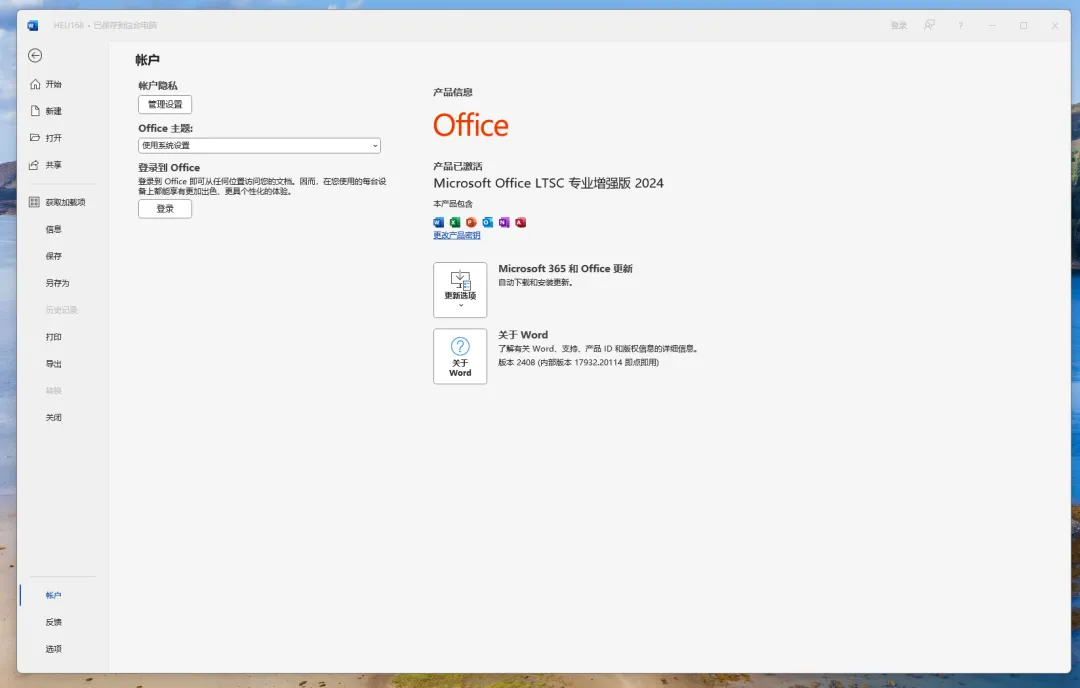Choose 关闭 (Close) in the sidebar
The width and height of the screenshot is (1080, 688).
coord(54,417)
